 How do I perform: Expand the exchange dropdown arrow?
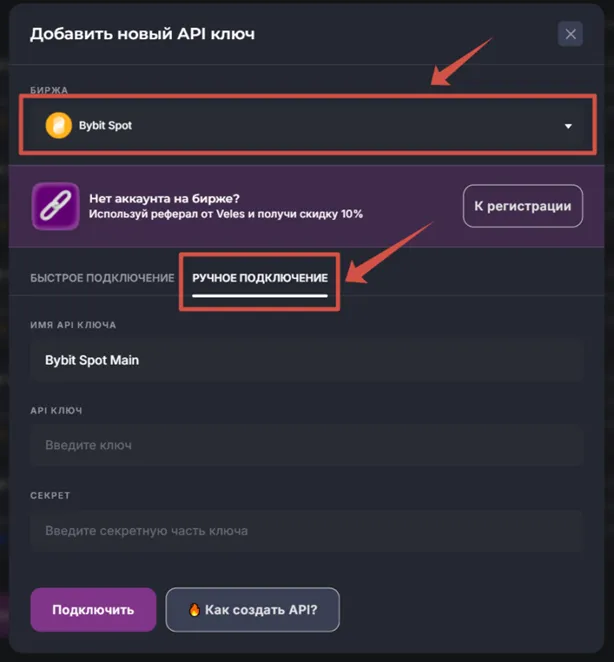point(568,127)
